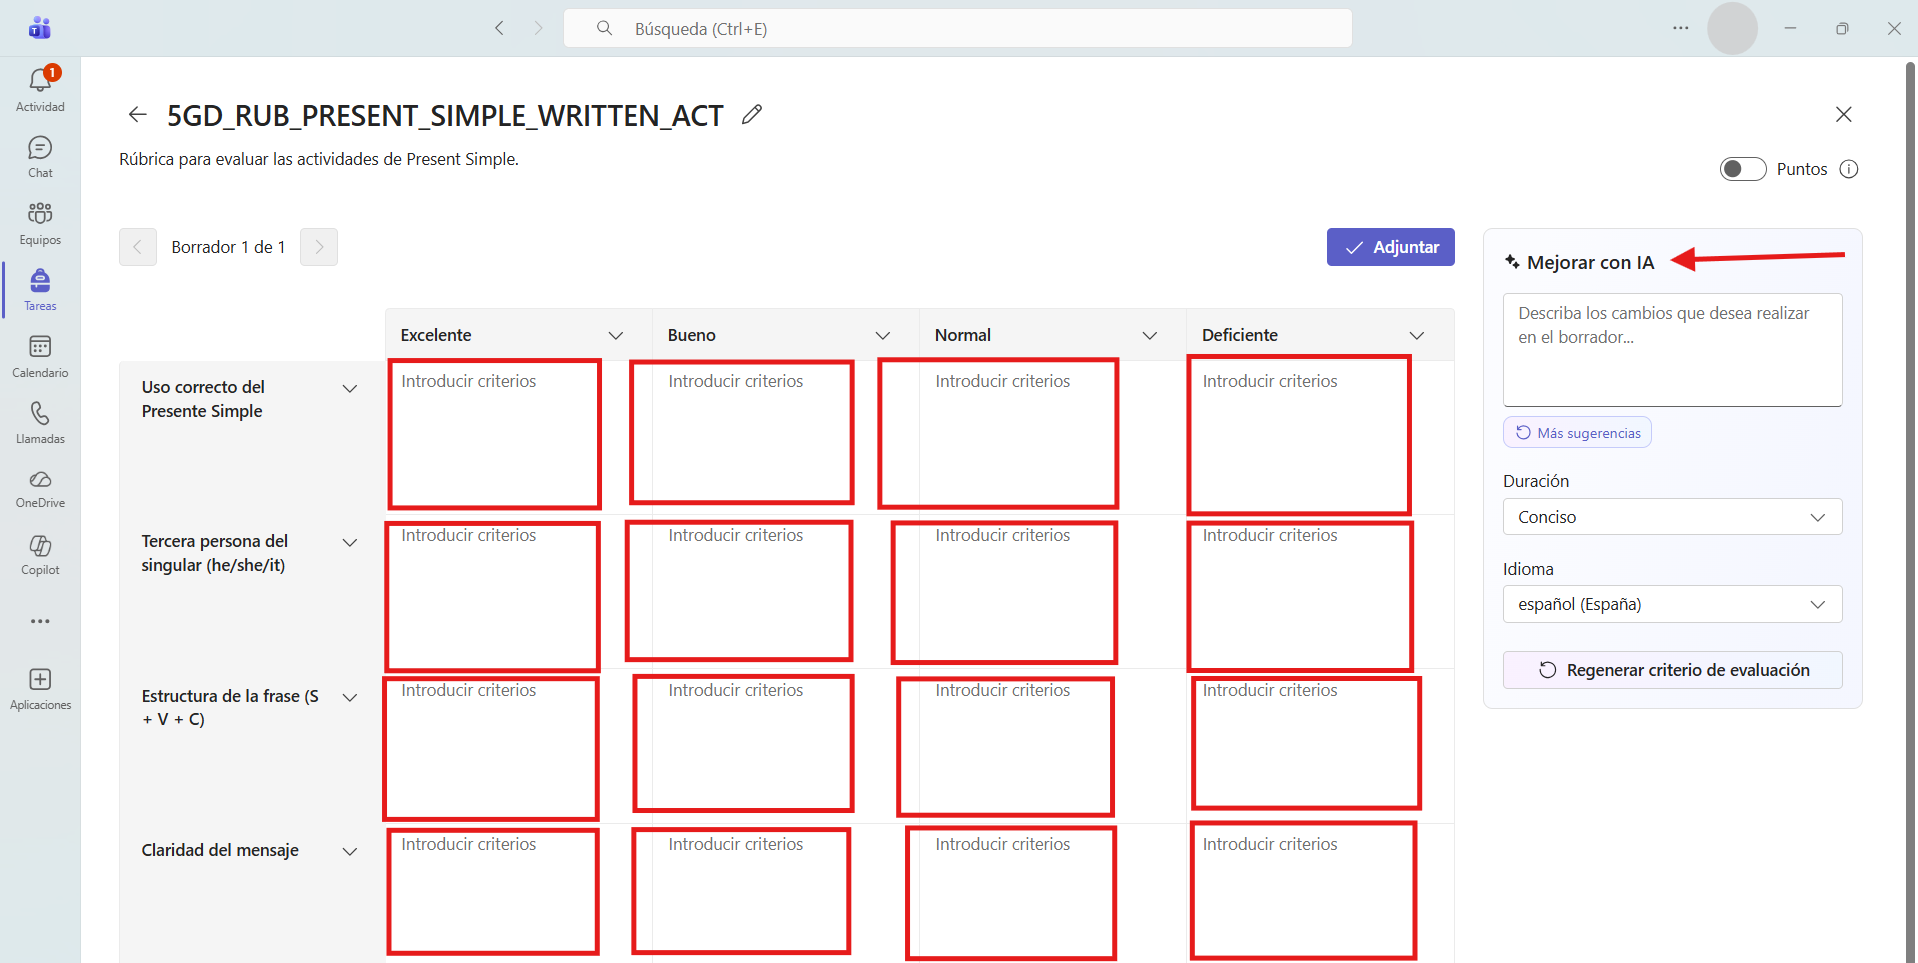Open the Actividad notifications bell

[40, 89]
